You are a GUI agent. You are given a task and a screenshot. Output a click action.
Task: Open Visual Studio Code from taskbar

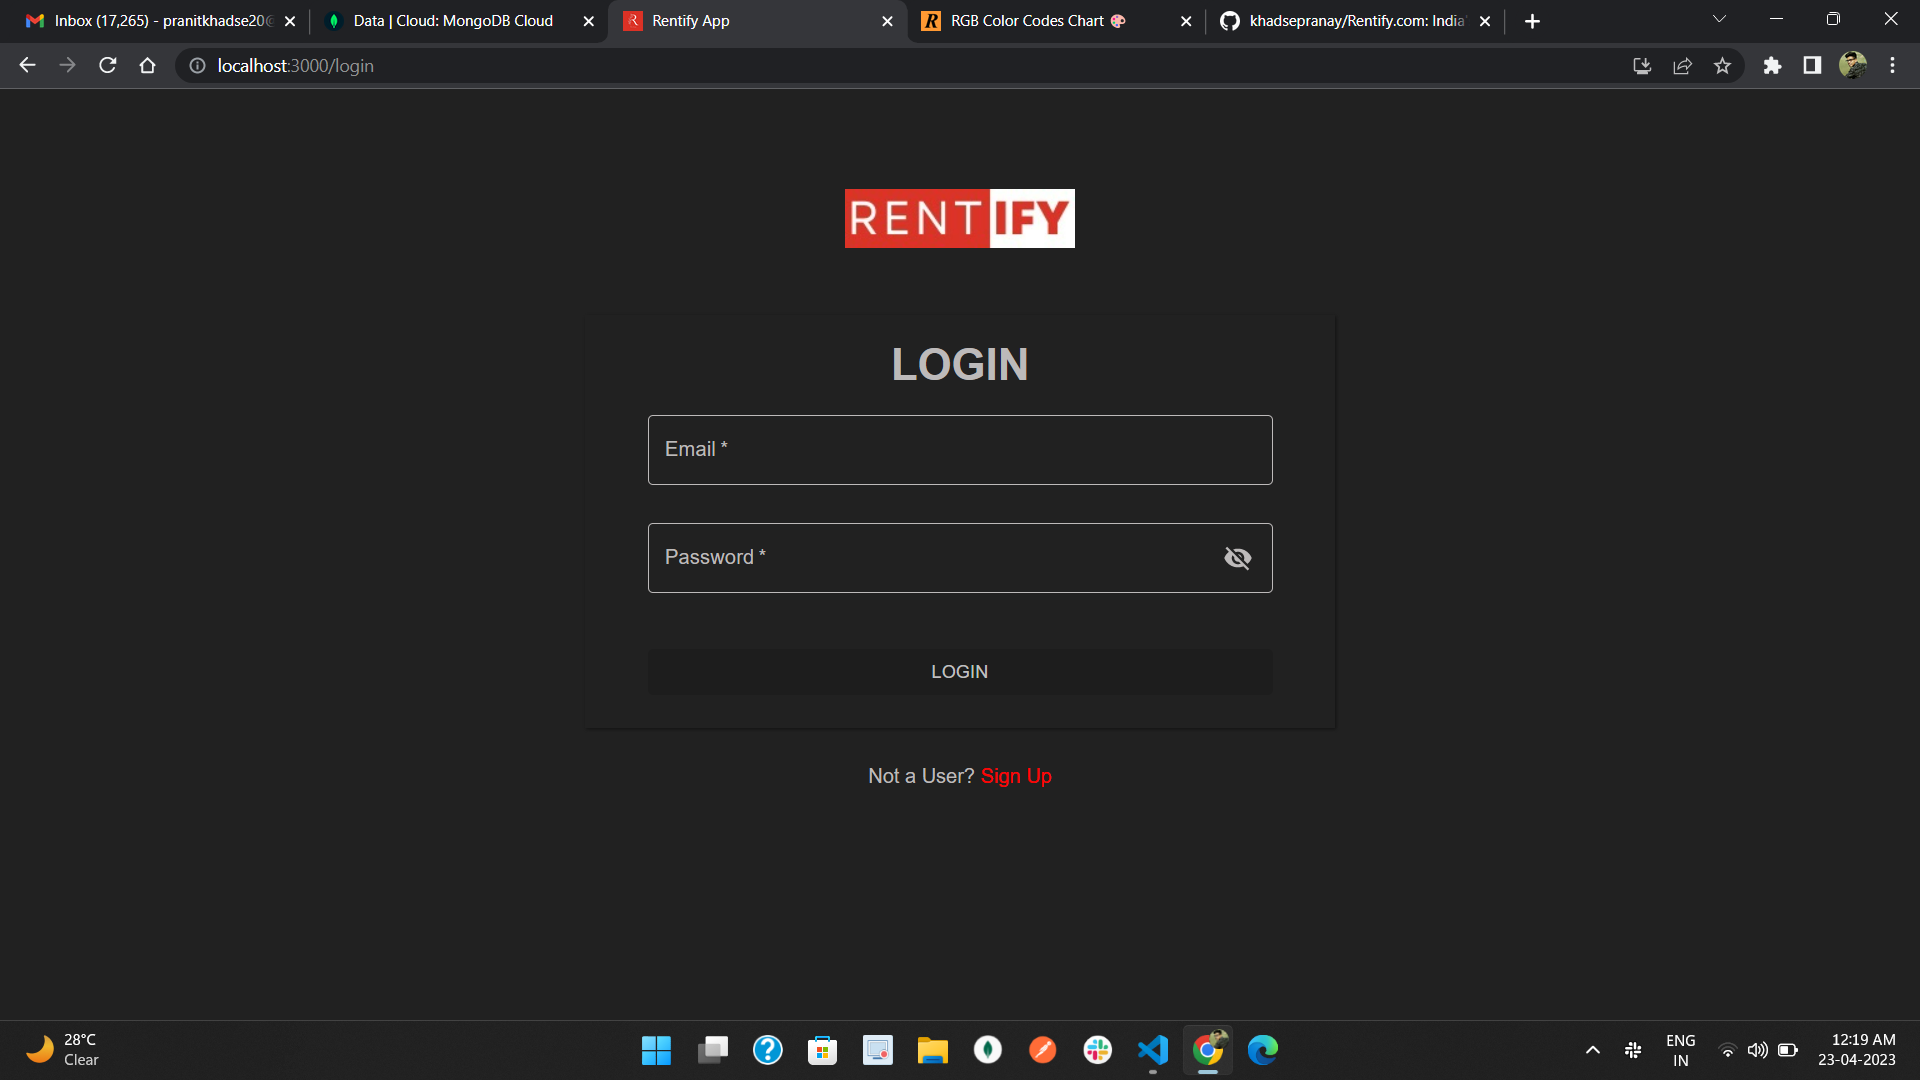(1152, 1050)
